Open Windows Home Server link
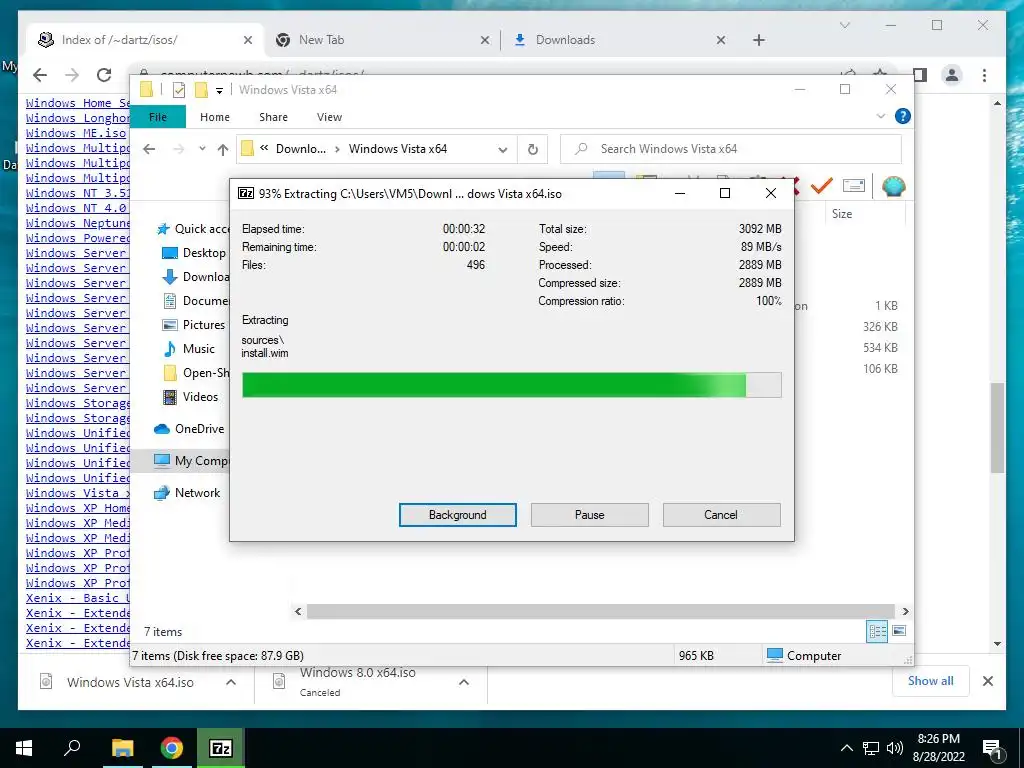 tap(77, 103)
